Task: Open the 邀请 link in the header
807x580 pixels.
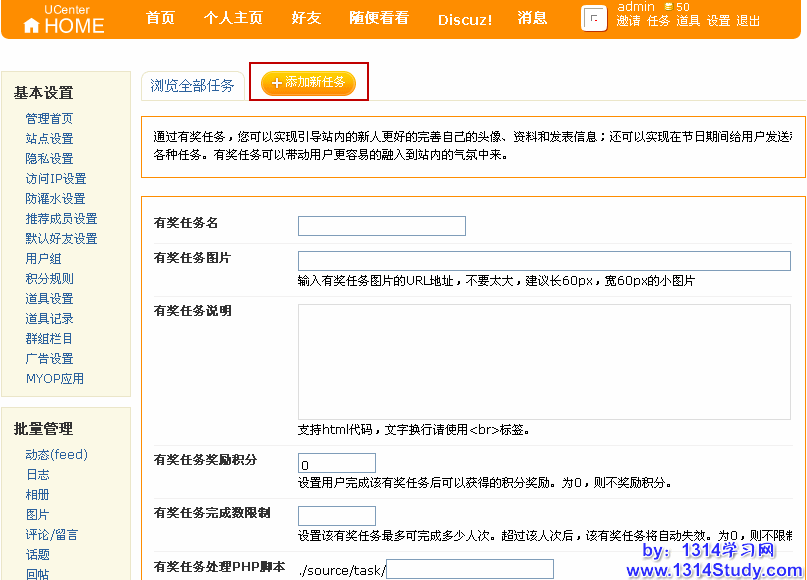Action: [x=628, y=21]
